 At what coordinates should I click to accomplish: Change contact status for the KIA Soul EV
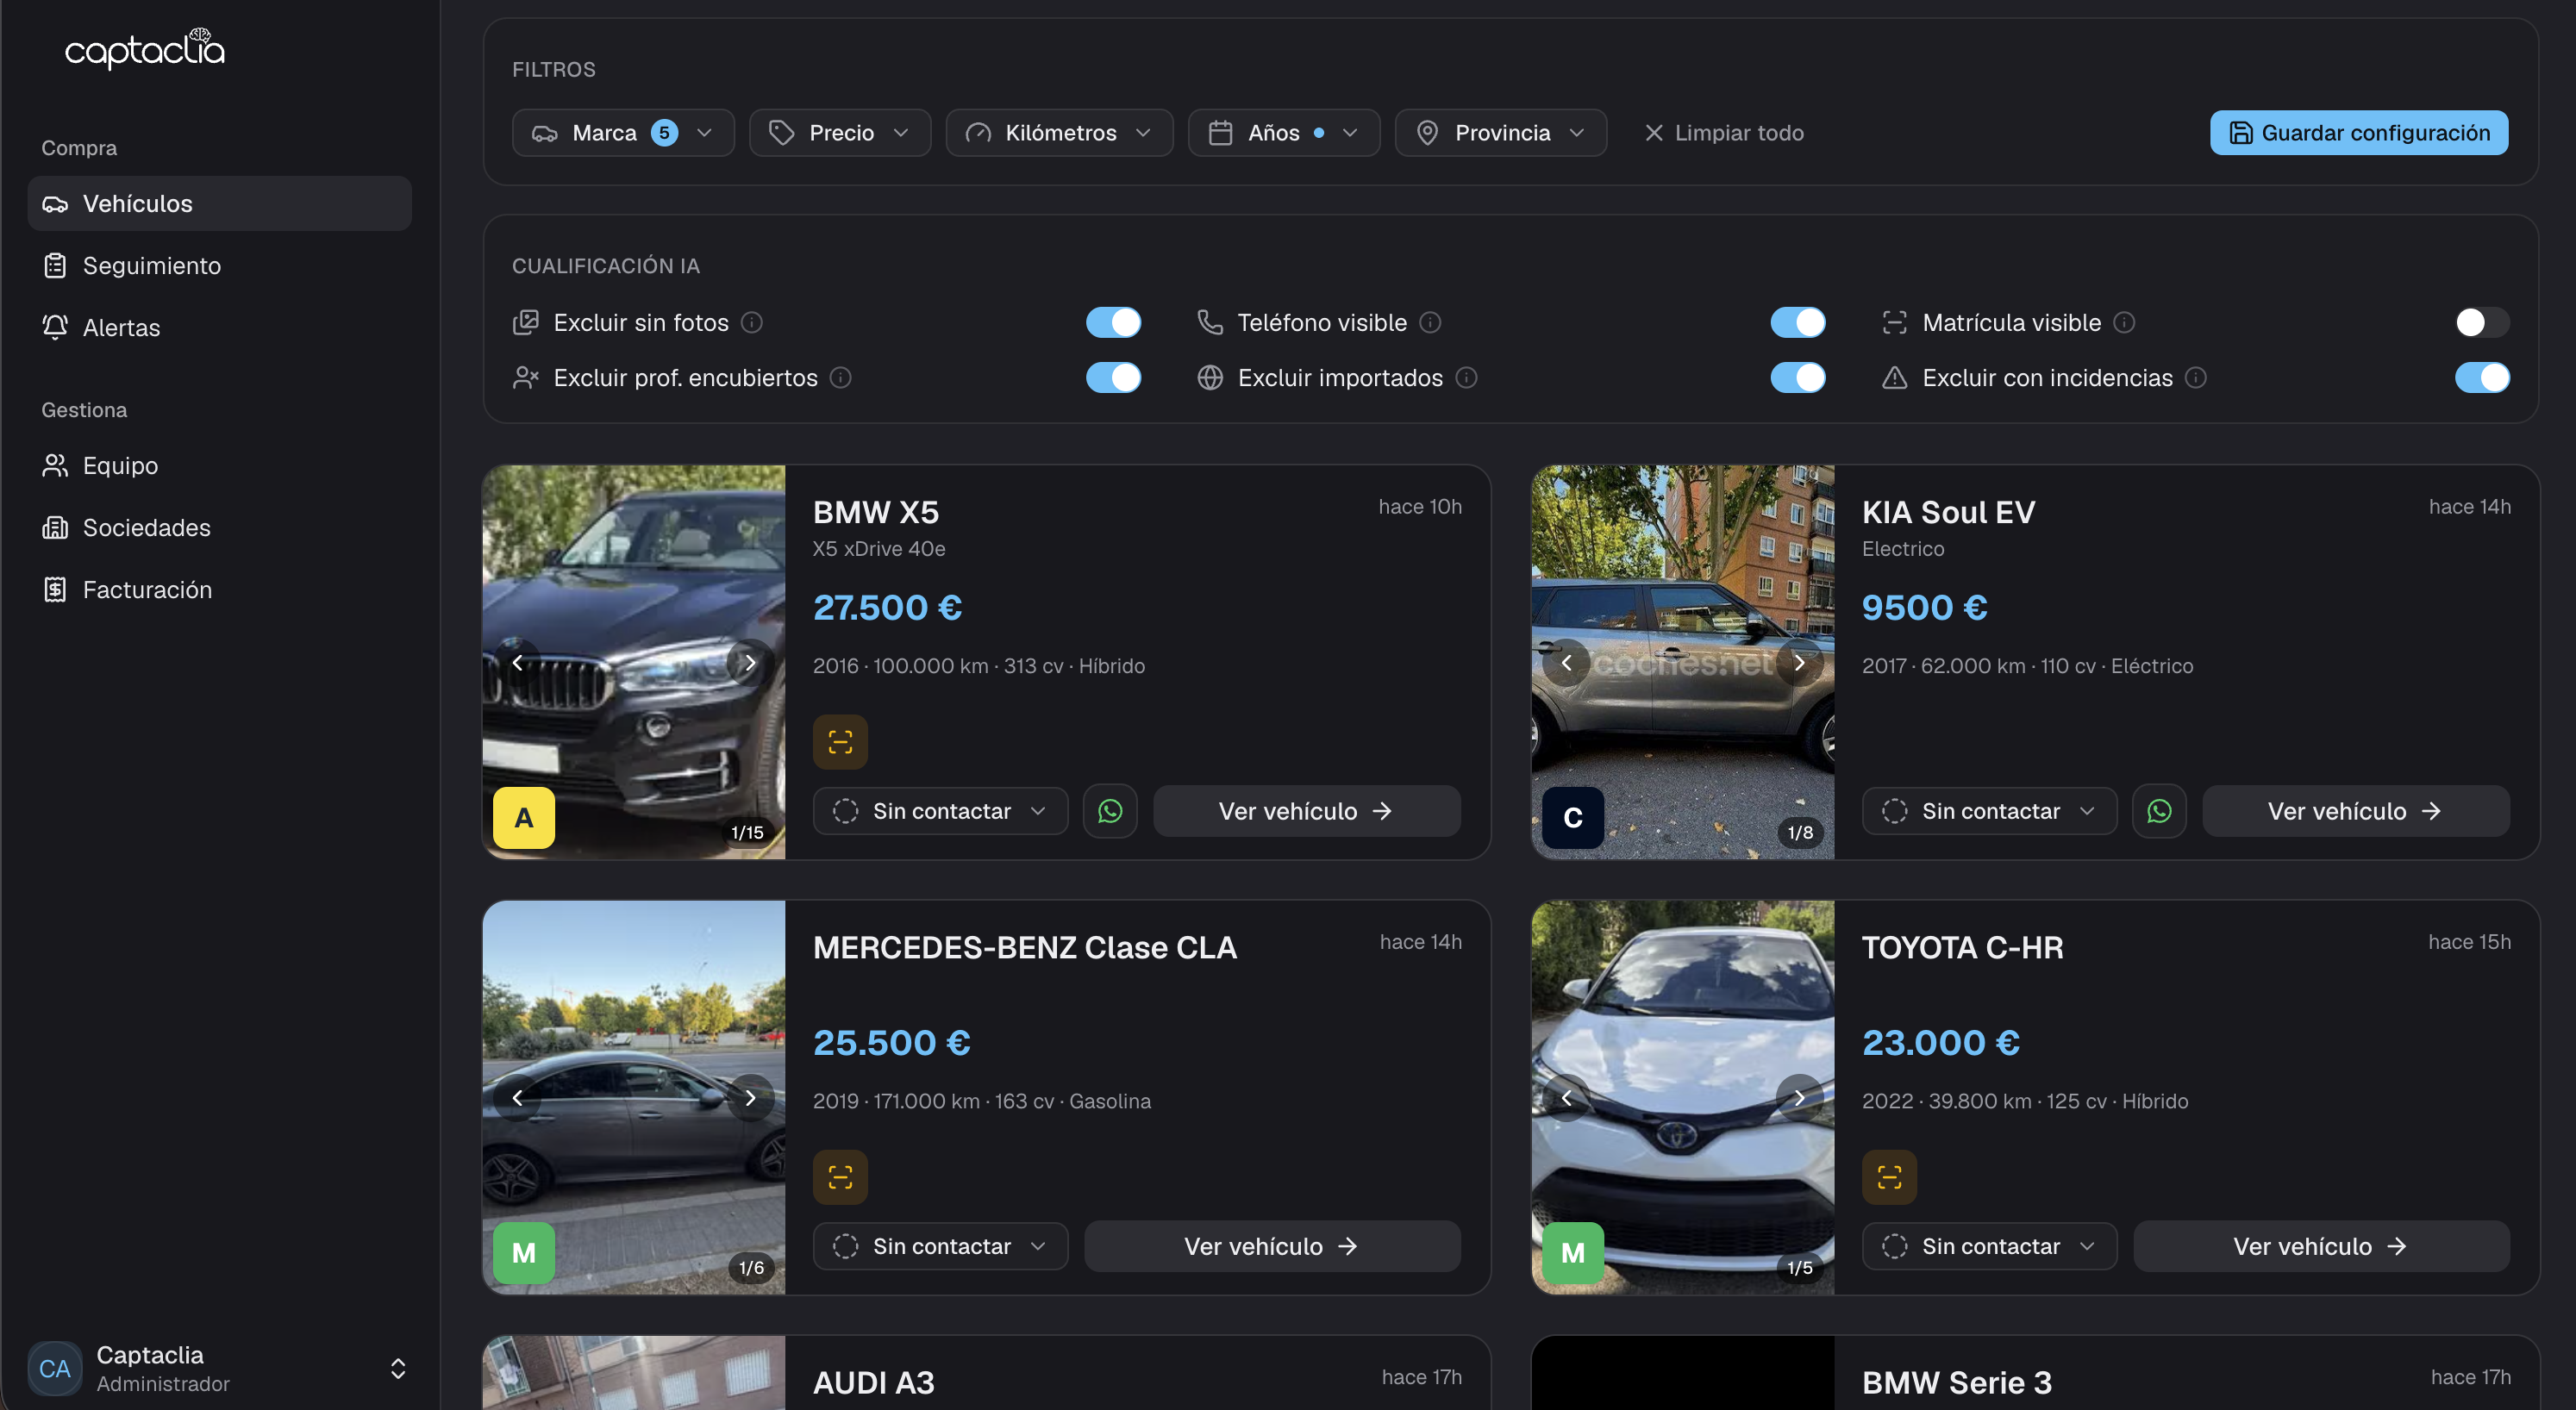[1989, 811]
